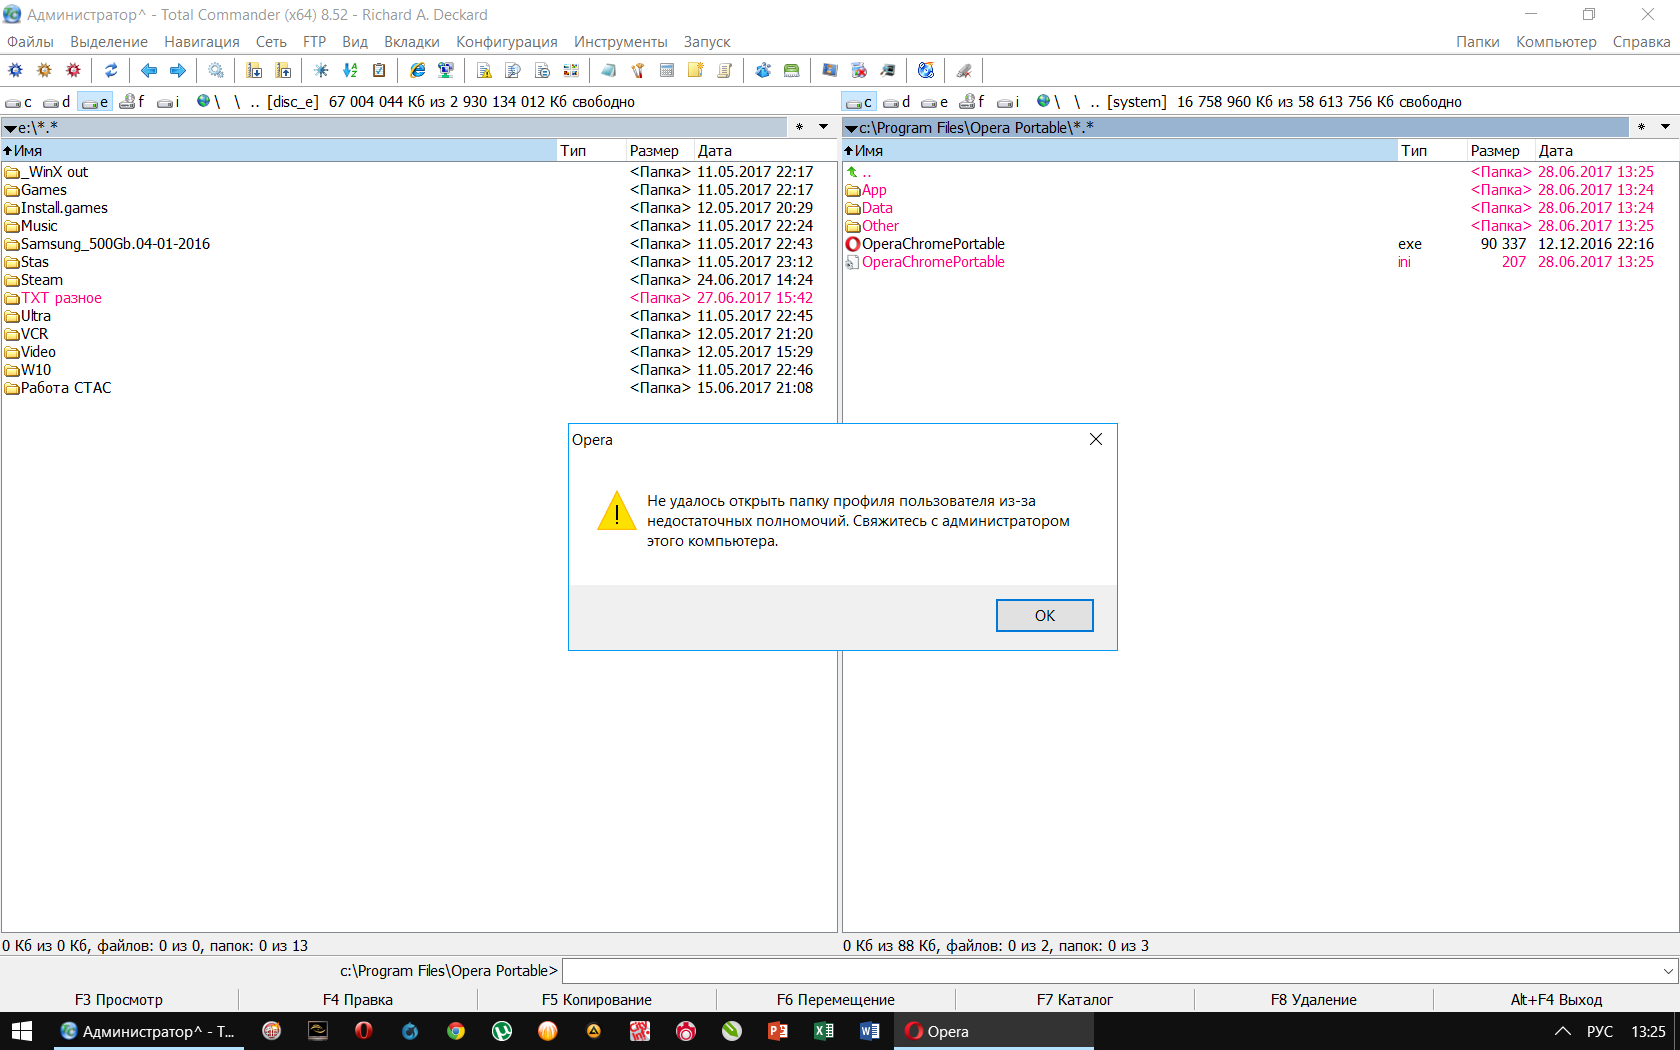Confirm Opera error dialog with OK
Viewport: 1680px width, 1050px height.
point(1045,616)
